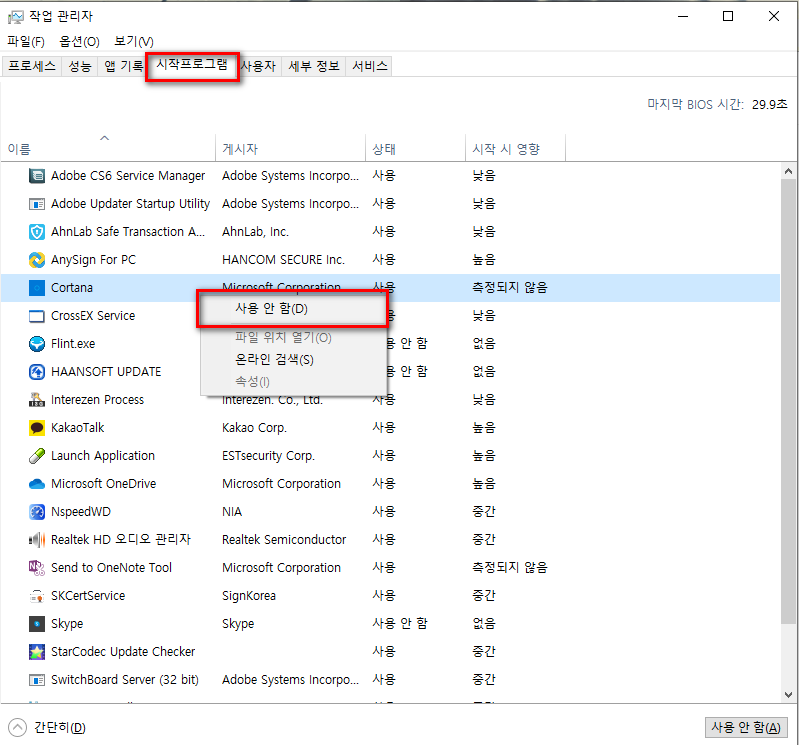Click Cortana's 측정되지 않음 impact value
Image resolution: width=799 pixels, height=745 pixels.
(510, 288)
